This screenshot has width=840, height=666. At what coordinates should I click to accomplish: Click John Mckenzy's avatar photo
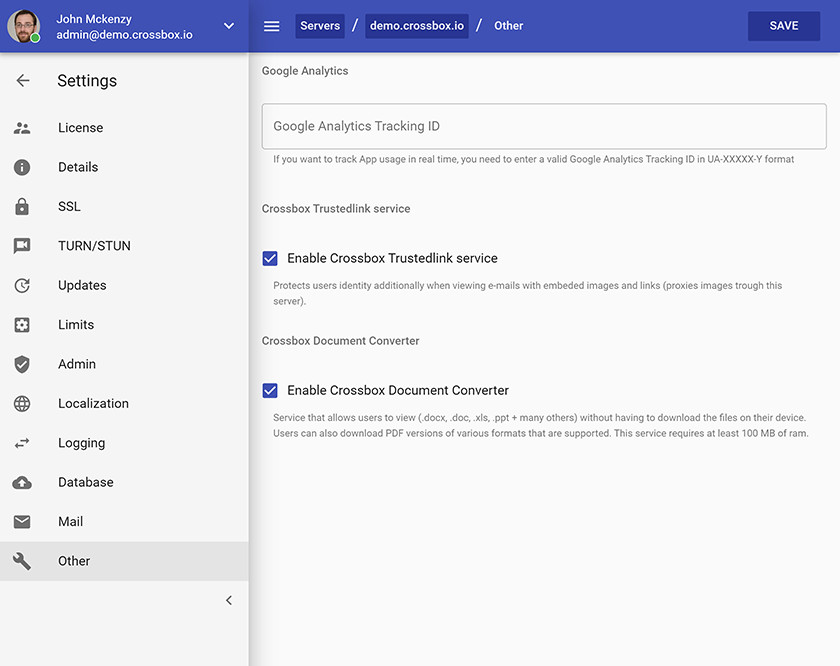pos(23,26)
